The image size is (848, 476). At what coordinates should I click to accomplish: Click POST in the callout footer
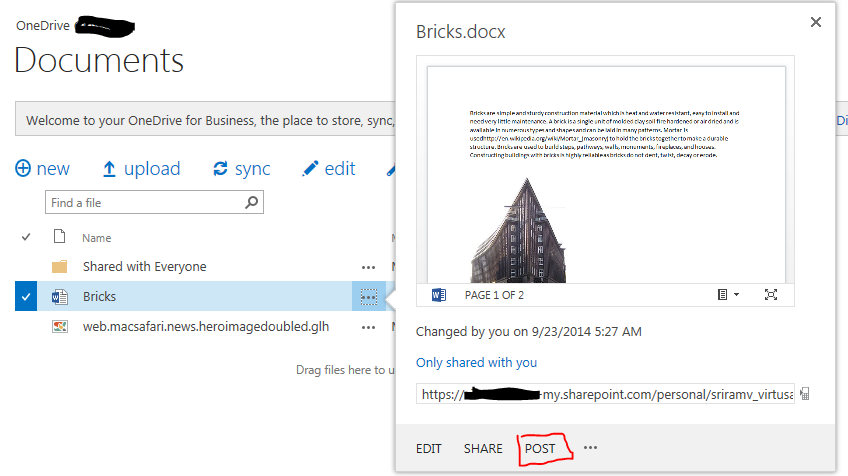pyautogui.click(x=540, y=448)
